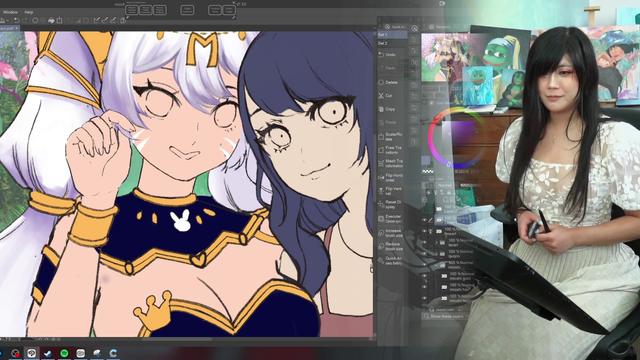Choose Scale/Rotate in Quick Access
This screenshot has height=360, width=640.
click(391, 136)
